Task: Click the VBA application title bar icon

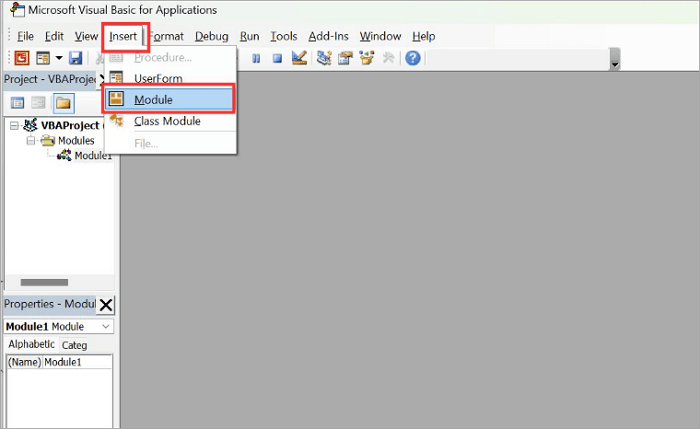Action: [18, 10]
